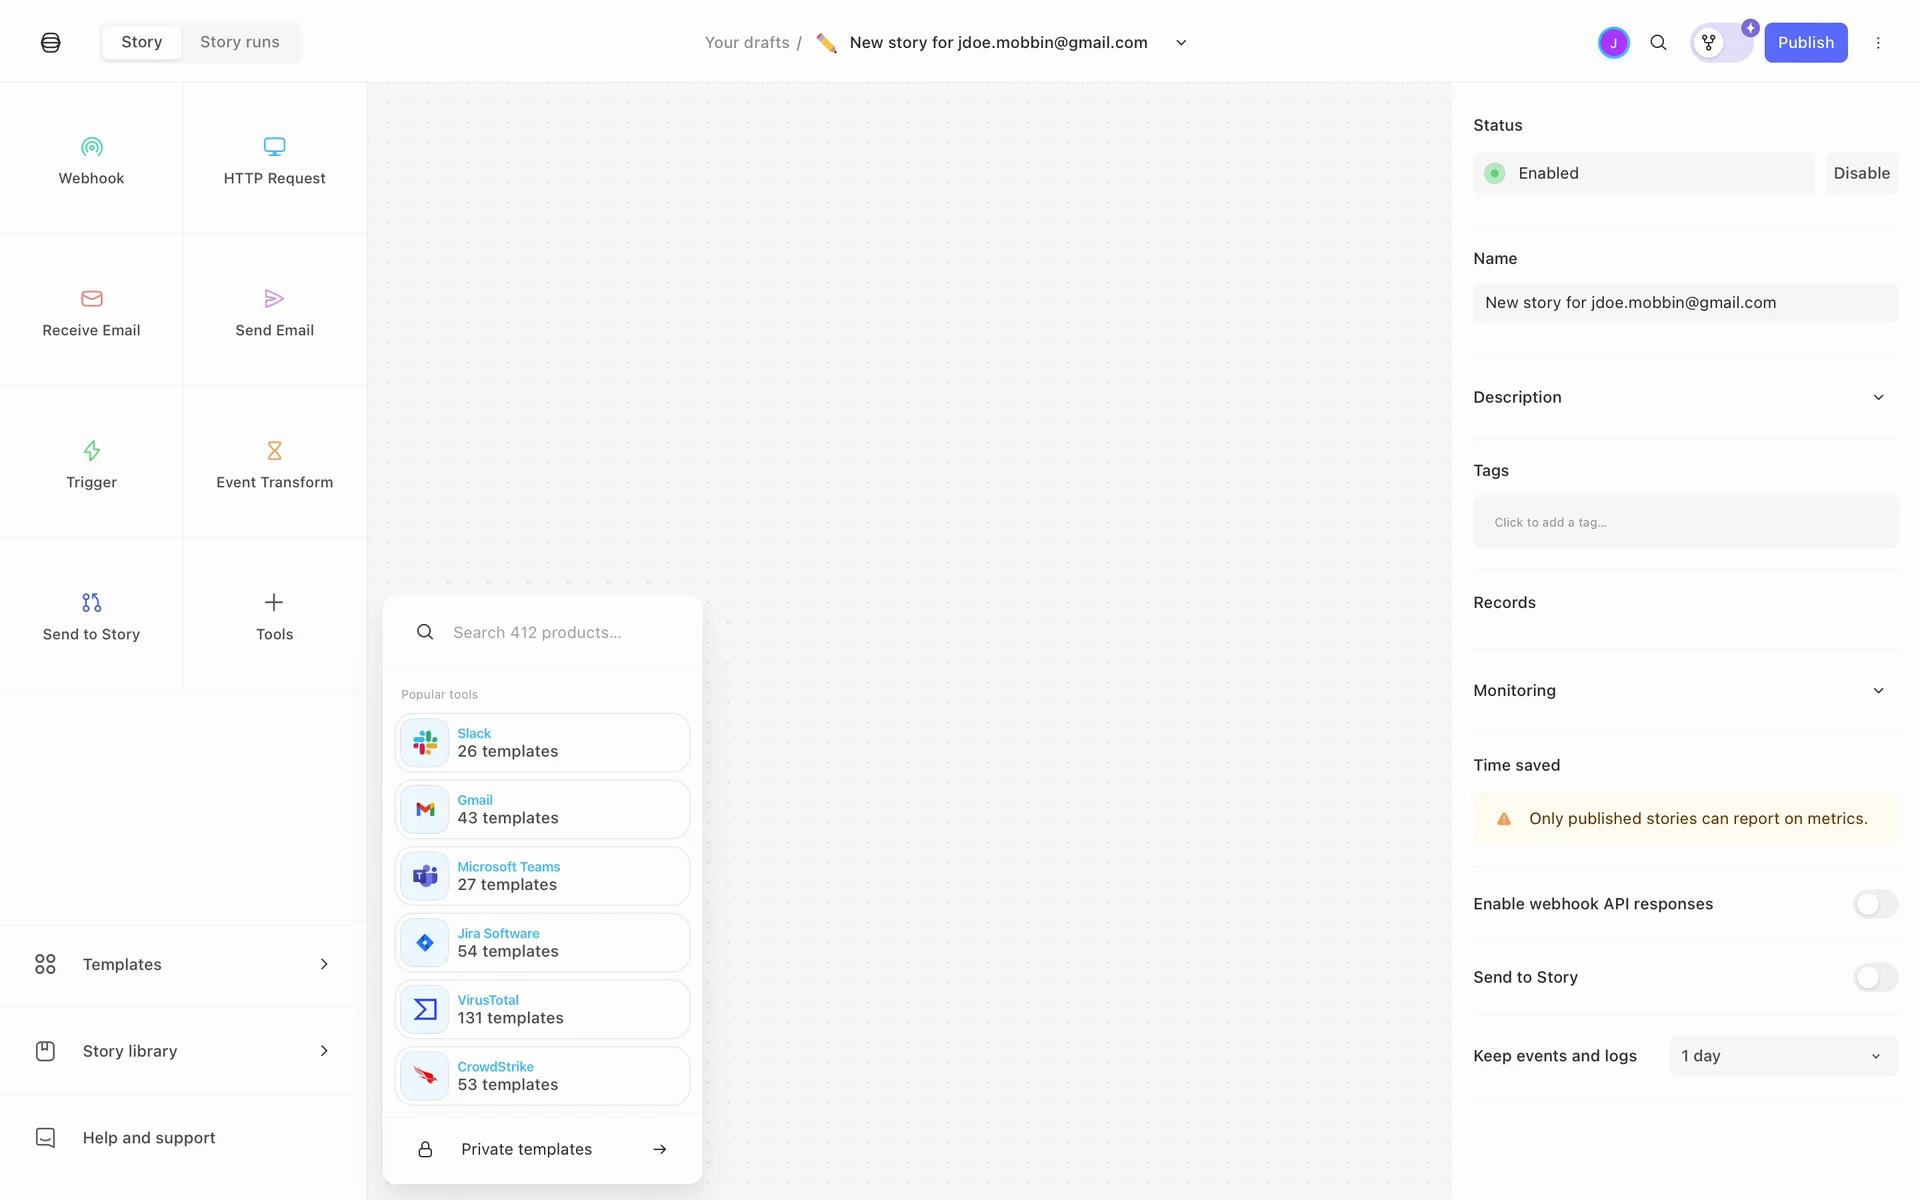
Task: Expand the Monitoring section
Action: coord(1878,691)
